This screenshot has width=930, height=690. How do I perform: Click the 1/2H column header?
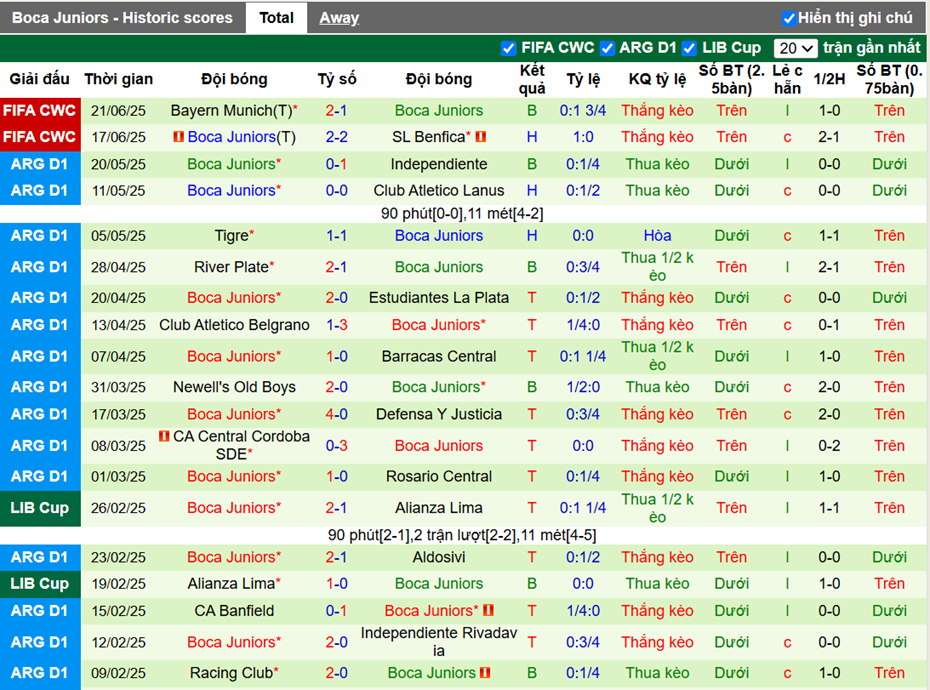point(829,79)
